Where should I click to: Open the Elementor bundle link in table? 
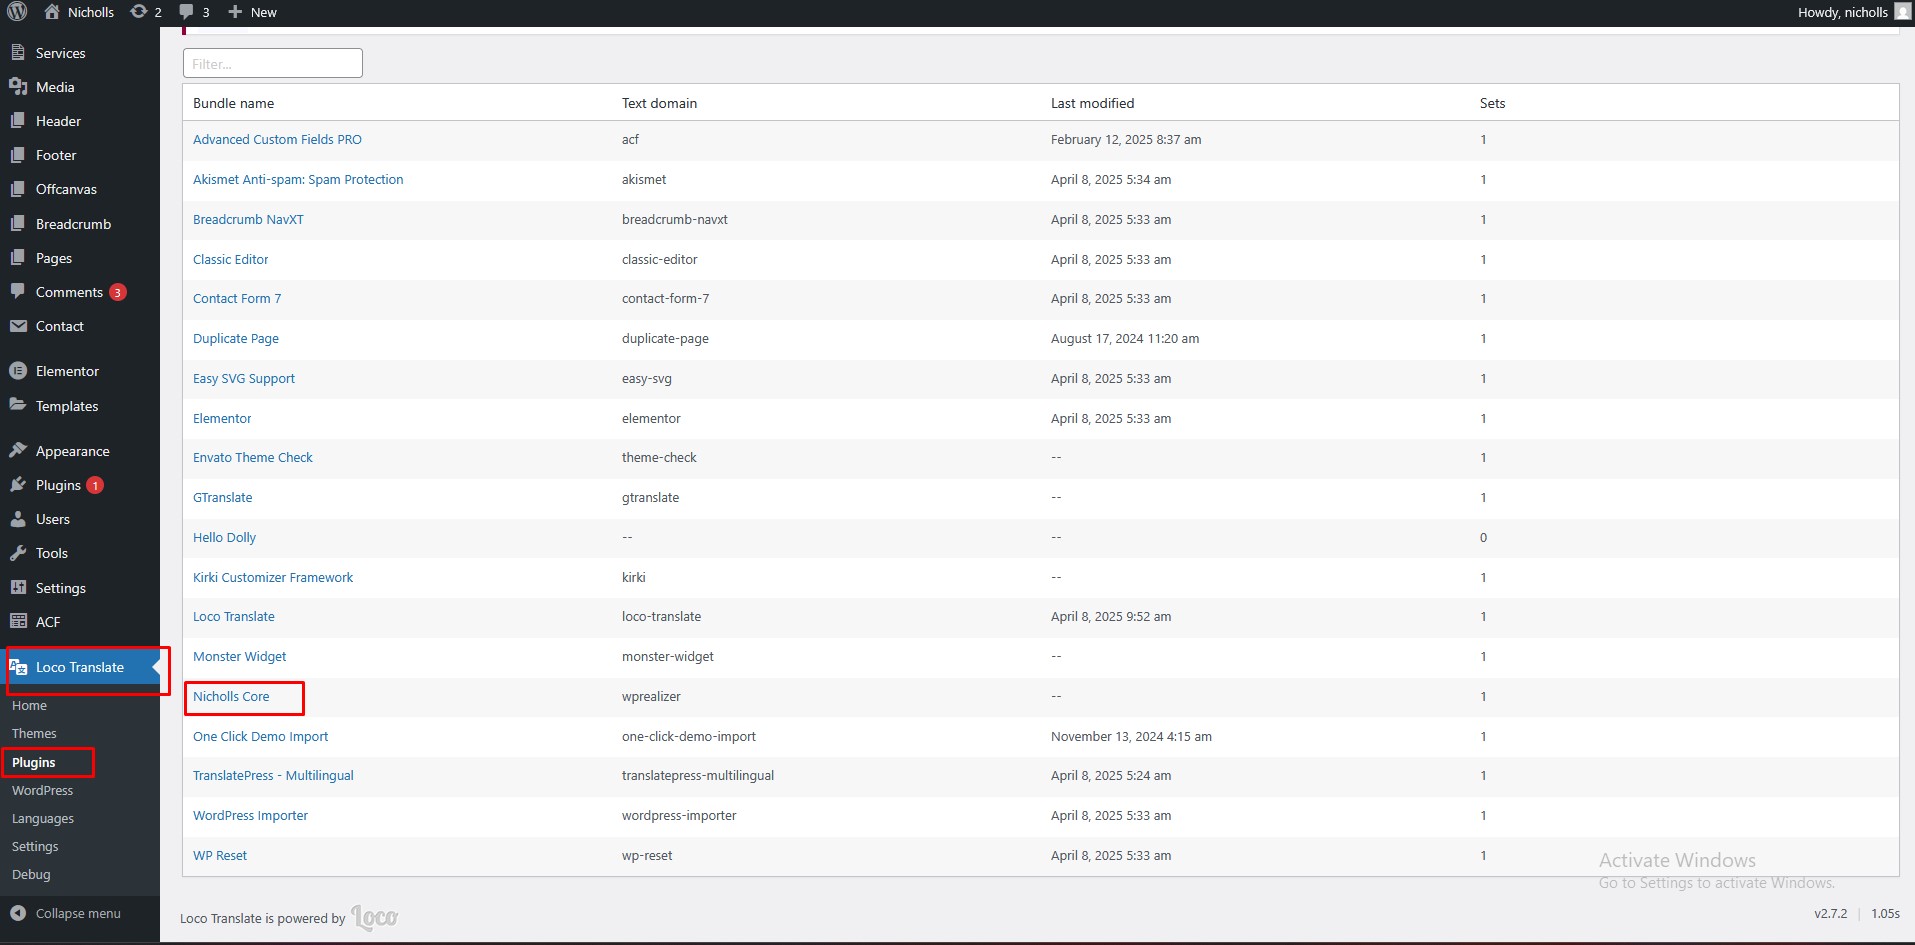coord(222,418)
